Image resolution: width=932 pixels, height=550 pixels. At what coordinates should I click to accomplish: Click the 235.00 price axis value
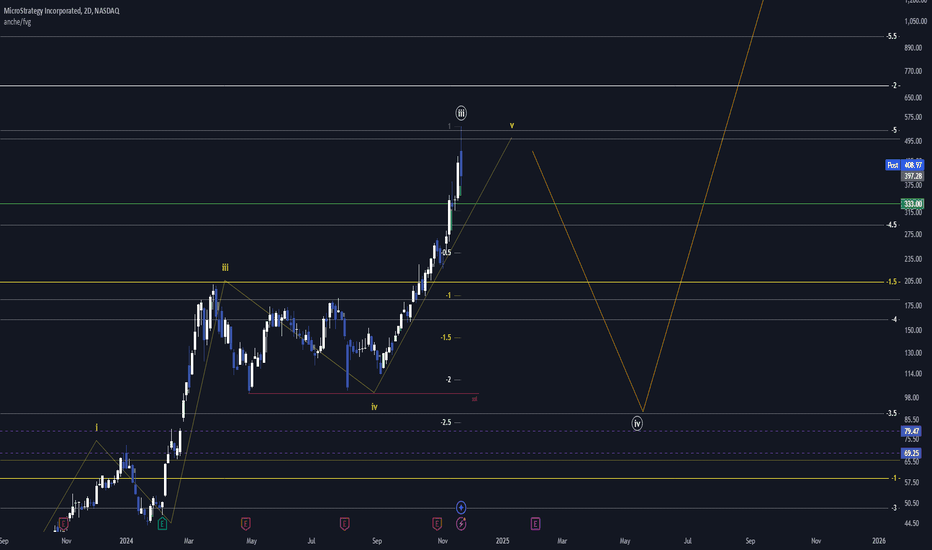pos(913,259)
